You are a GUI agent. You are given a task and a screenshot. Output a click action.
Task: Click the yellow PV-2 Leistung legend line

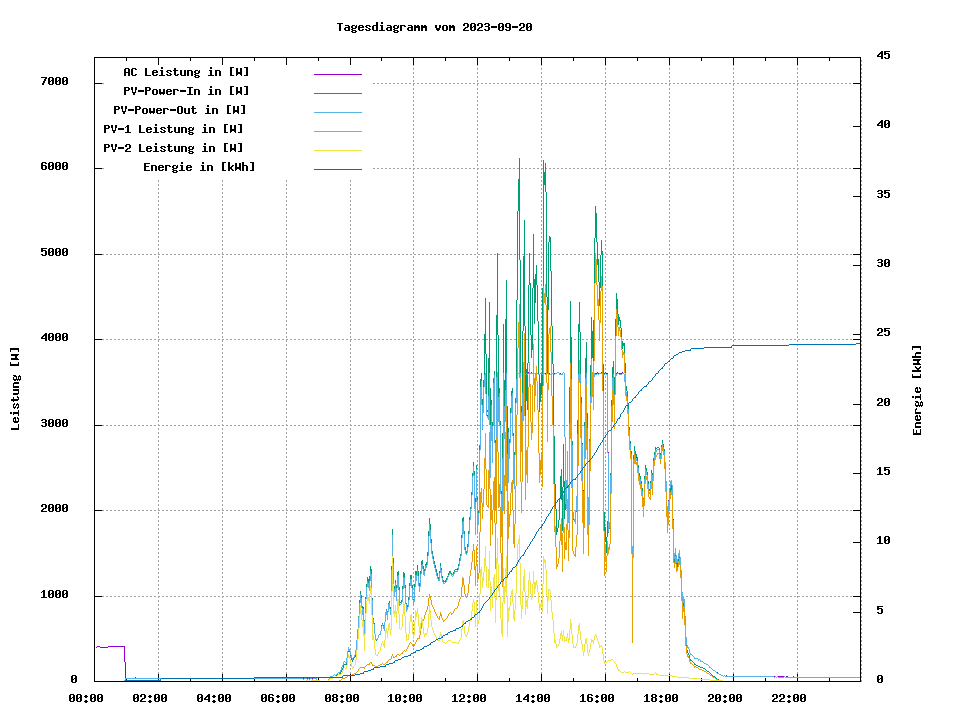(x=337, y=150)
